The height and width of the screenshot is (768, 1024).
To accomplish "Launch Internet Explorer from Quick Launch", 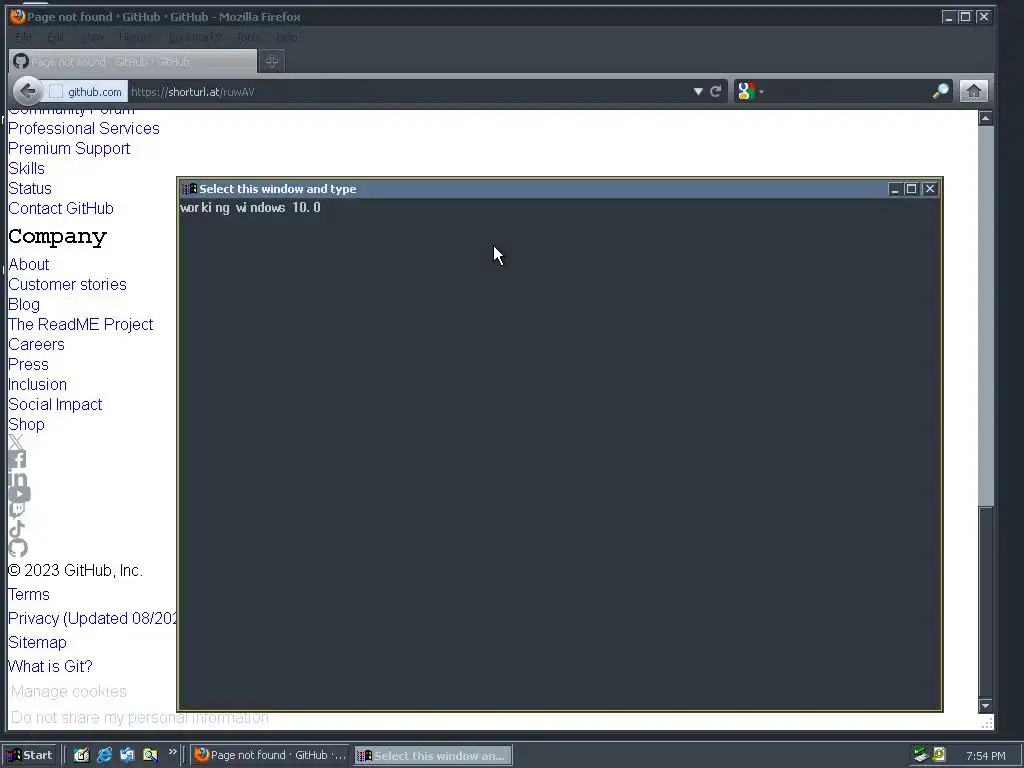I will [x=104, y=755].
